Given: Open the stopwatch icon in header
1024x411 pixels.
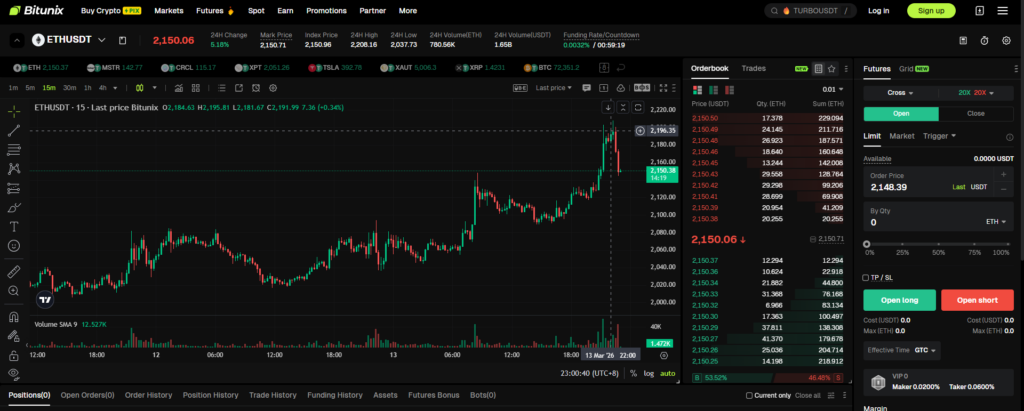Looking at the screenshot, I should pyautogui.click(x=984, y=41).
